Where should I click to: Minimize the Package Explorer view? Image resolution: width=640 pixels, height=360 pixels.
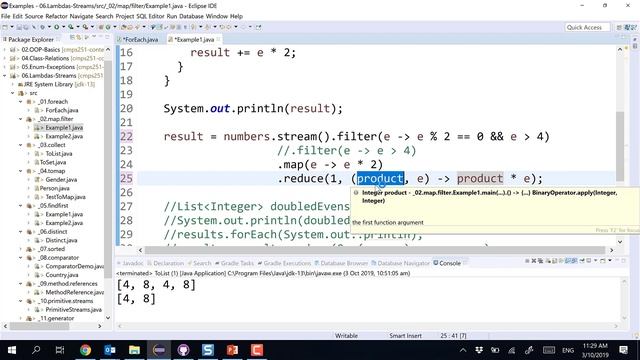point(101,37)
